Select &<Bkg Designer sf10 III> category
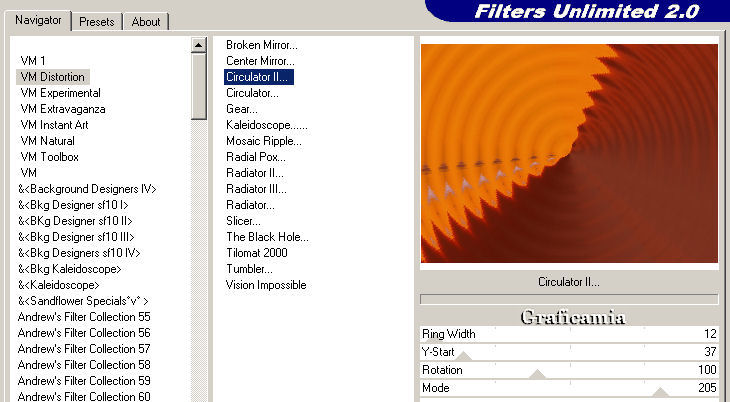730x402 pixels. [x=76, y=237]
